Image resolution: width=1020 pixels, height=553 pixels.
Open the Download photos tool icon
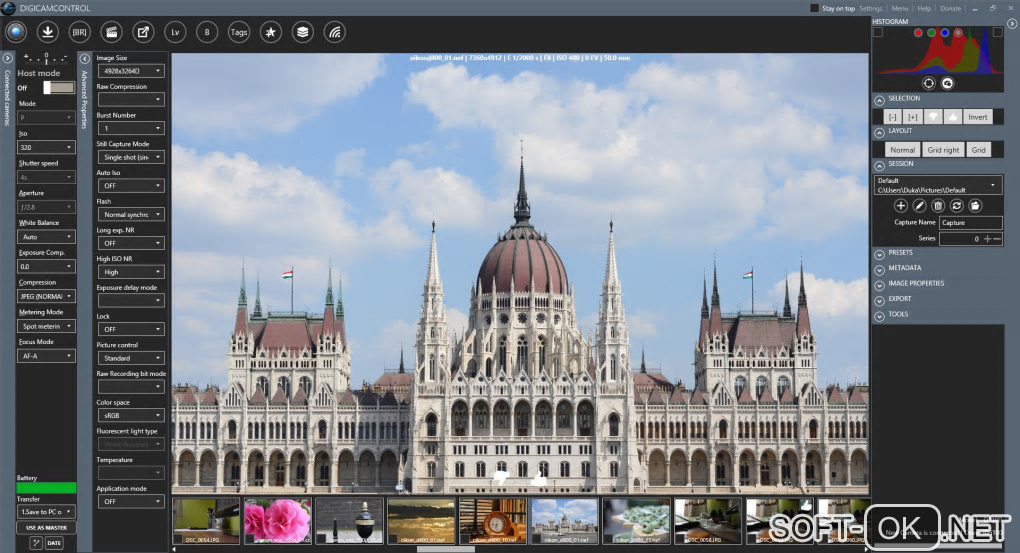pyautogui.click(x=47, y=32)
